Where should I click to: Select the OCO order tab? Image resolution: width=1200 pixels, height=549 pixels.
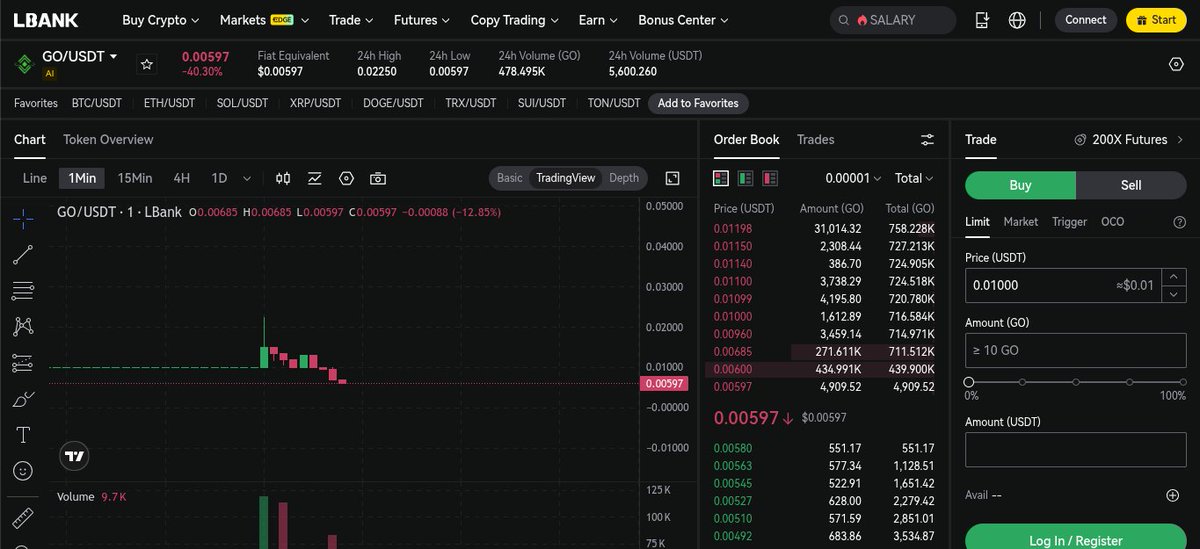[1113, 222]
